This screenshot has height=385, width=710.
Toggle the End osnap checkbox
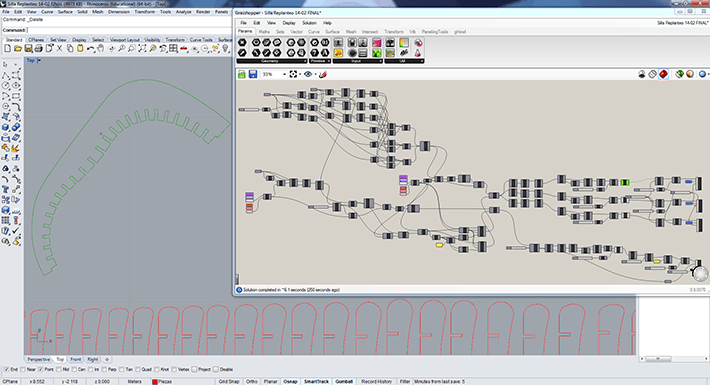tap(6, 370)
